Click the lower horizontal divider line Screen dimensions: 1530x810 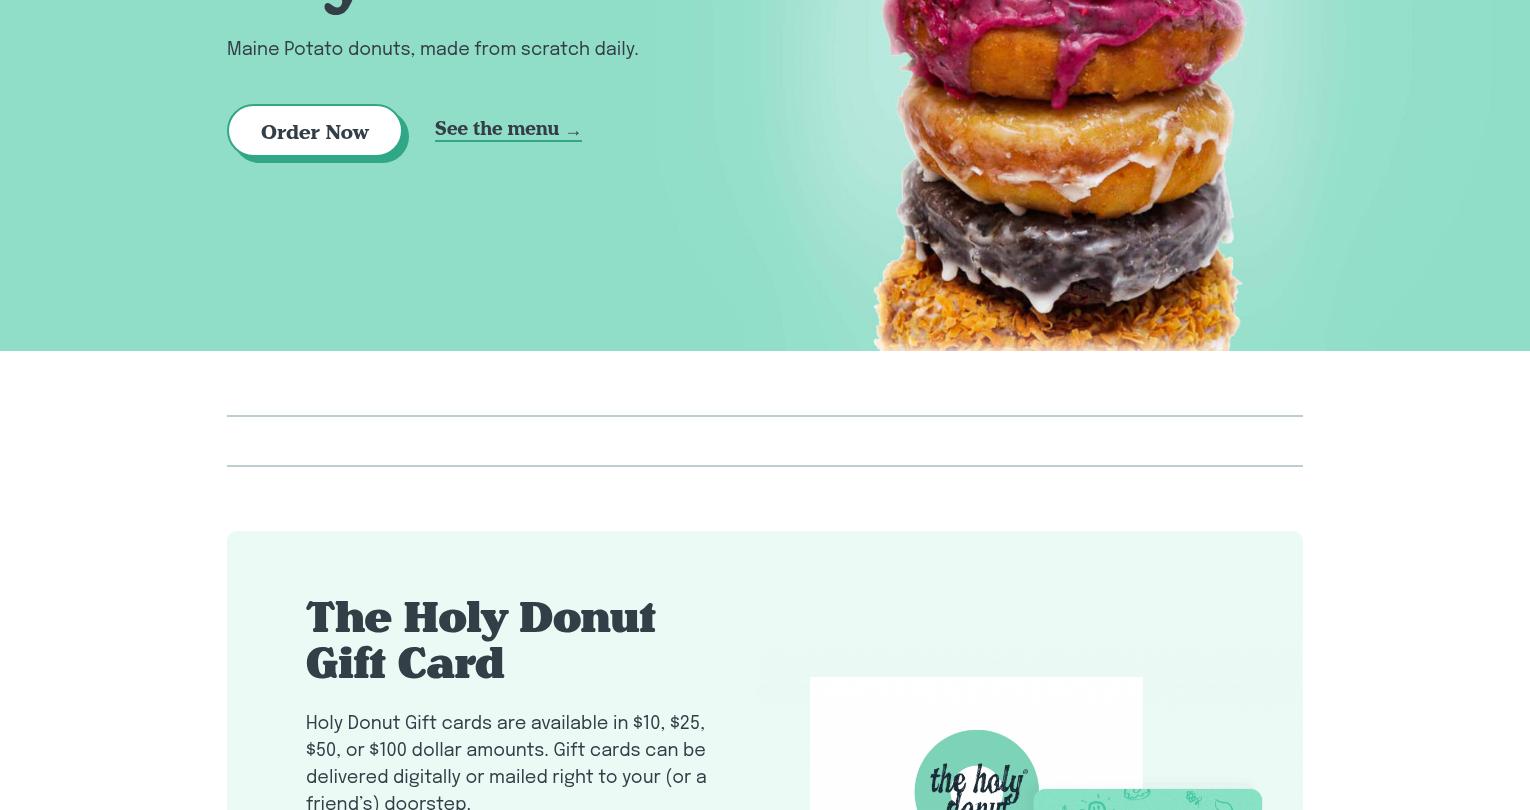click(765, 466)
